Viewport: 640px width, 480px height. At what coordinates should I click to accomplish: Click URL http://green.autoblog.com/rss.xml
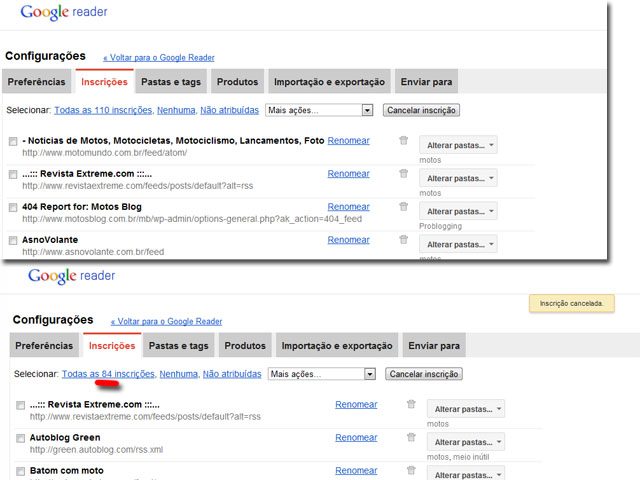pos(96,449)
